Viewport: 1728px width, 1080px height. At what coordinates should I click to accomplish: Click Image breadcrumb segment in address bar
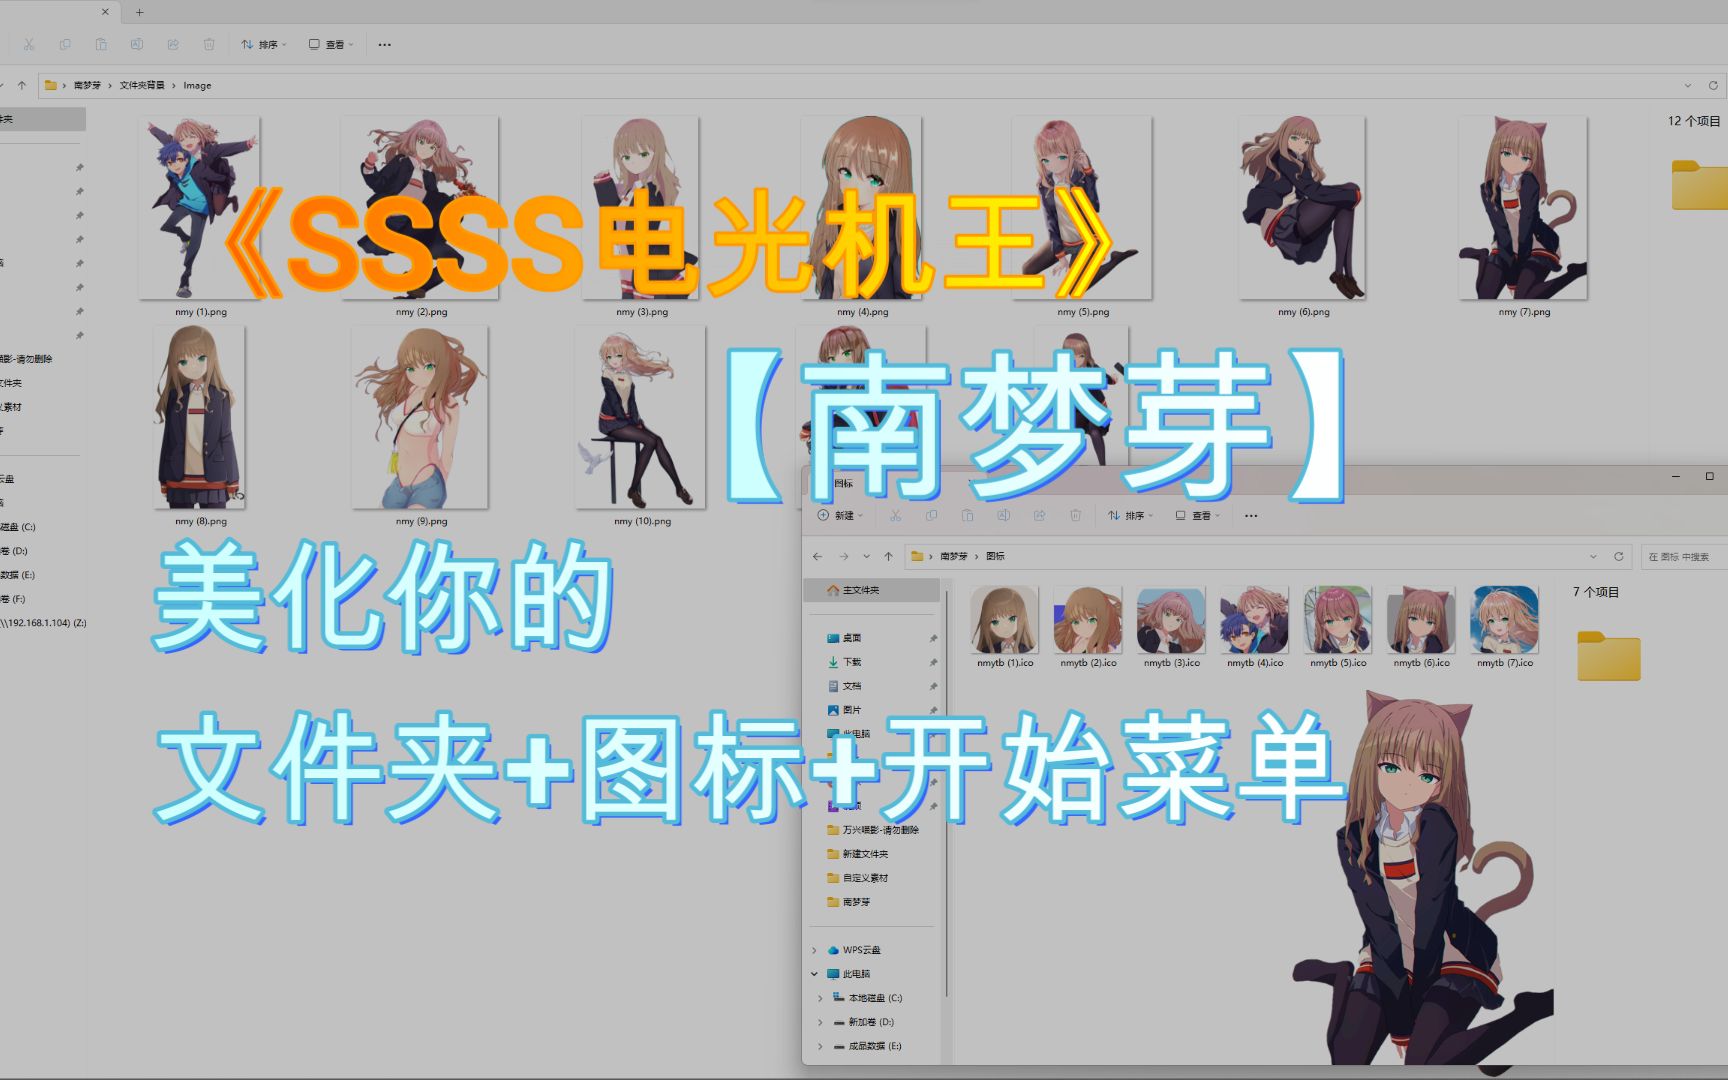tap(197, 85)
